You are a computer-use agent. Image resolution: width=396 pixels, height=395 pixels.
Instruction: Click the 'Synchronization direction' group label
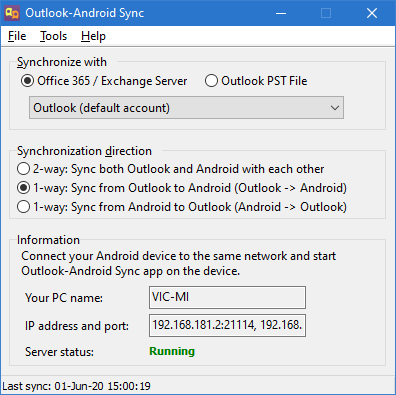tap(84, 151)
